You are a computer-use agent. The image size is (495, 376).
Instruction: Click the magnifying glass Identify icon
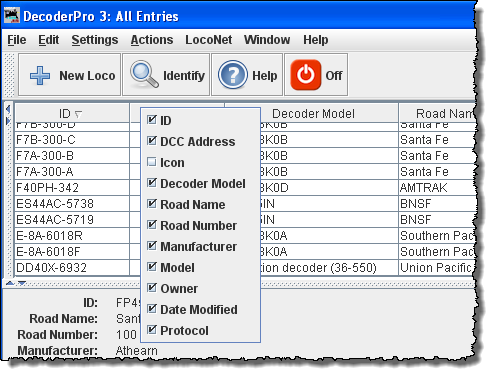144,74
